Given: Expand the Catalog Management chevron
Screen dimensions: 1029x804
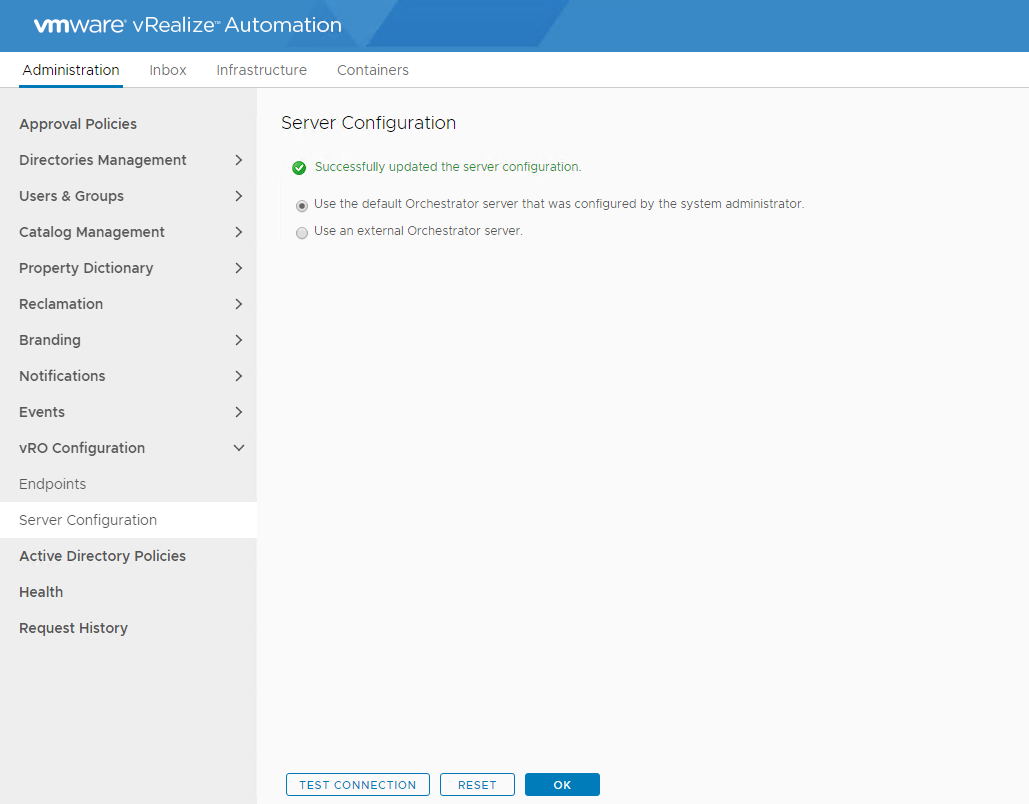Looking at the screenshot, I should (238, 232).
